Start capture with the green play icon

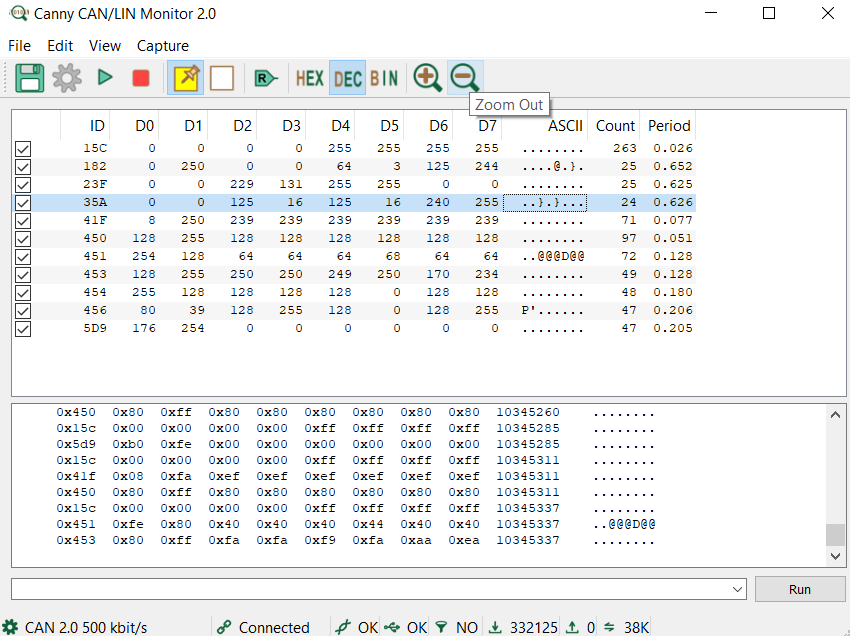coord(105,78)
